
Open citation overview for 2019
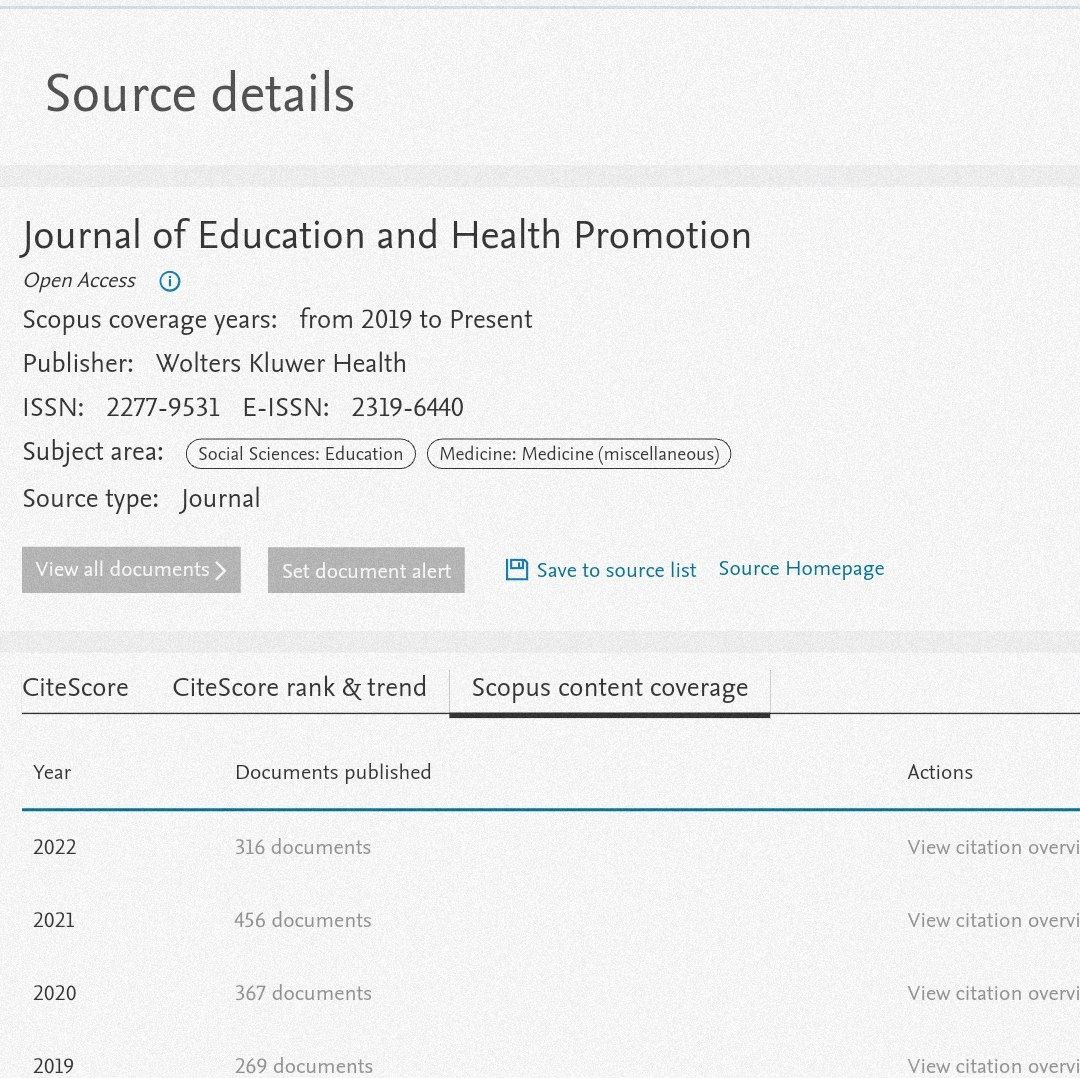coord(992,1065)
